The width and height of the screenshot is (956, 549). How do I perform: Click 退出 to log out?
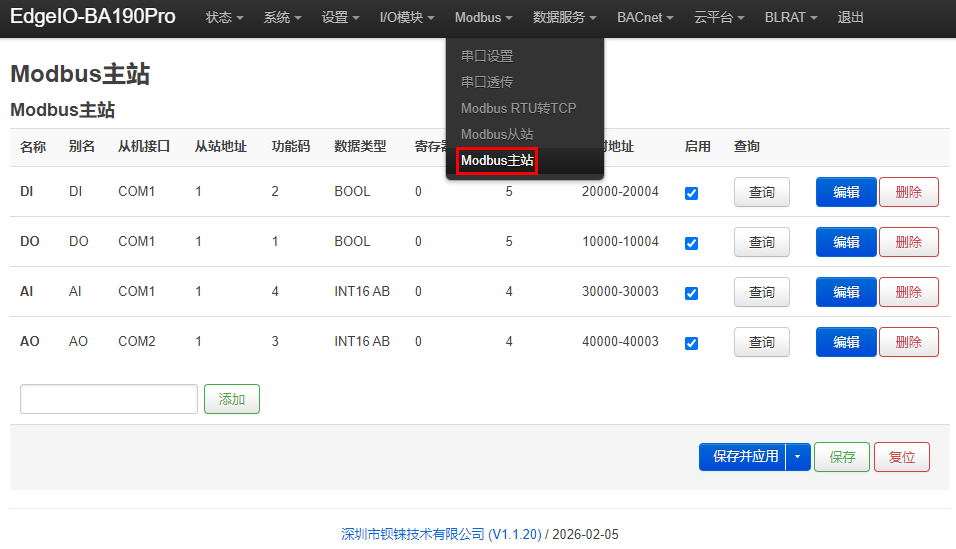851,18
